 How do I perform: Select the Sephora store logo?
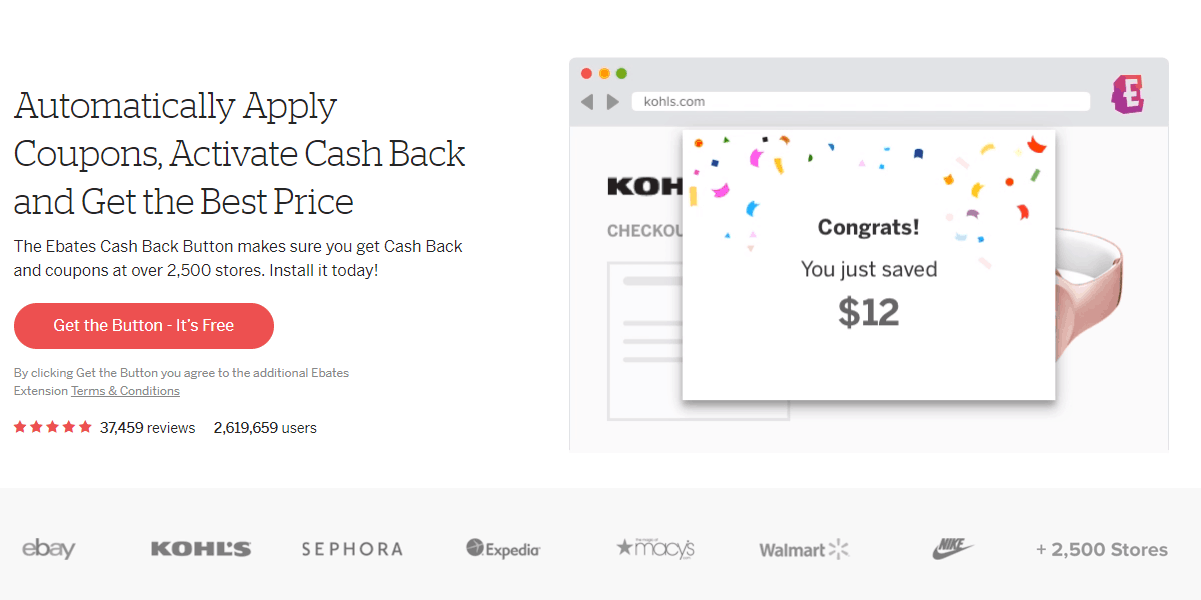pos(351,548)
